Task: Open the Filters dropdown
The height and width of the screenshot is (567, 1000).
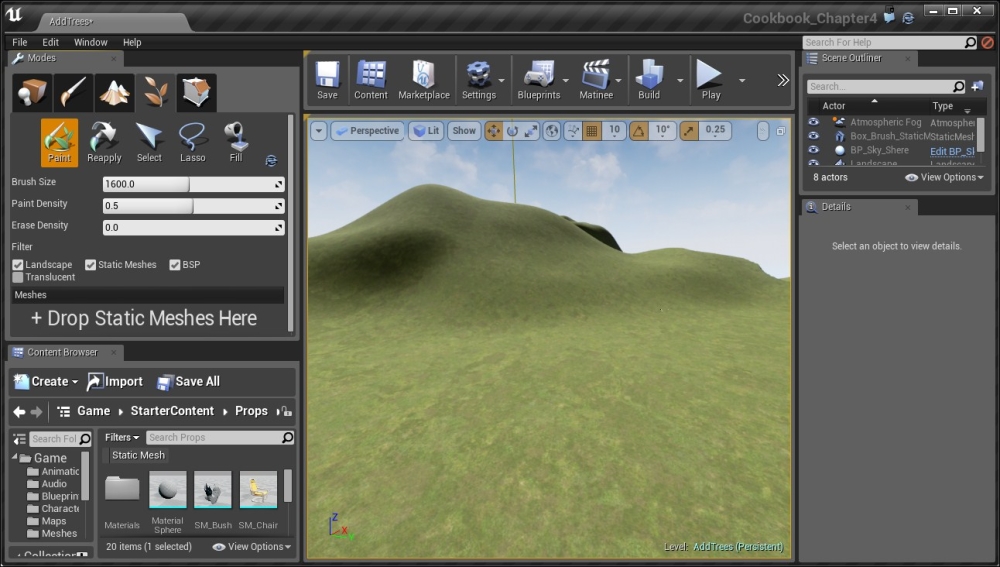Action: (x=122, y=438)
